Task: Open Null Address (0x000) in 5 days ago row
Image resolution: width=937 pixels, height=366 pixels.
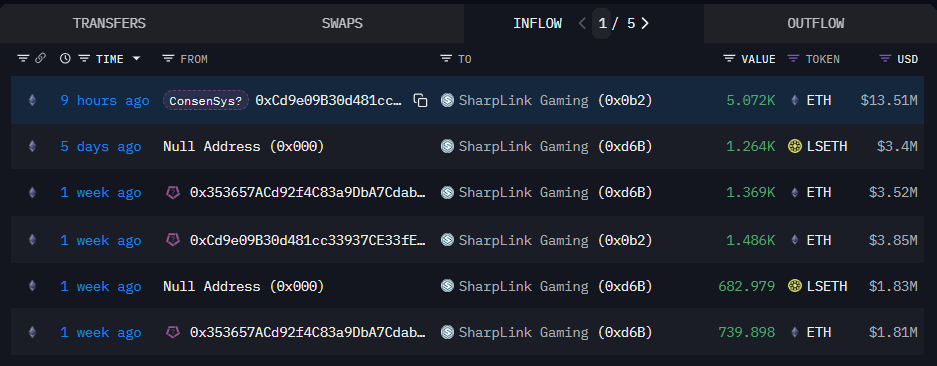Action: click(244, 147)
